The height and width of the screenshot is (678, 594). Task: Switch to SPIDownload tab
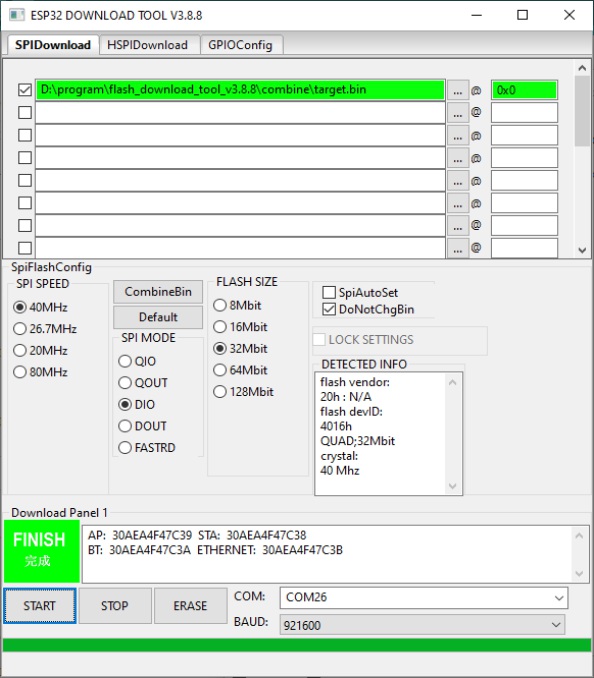[x=53, y=45]
